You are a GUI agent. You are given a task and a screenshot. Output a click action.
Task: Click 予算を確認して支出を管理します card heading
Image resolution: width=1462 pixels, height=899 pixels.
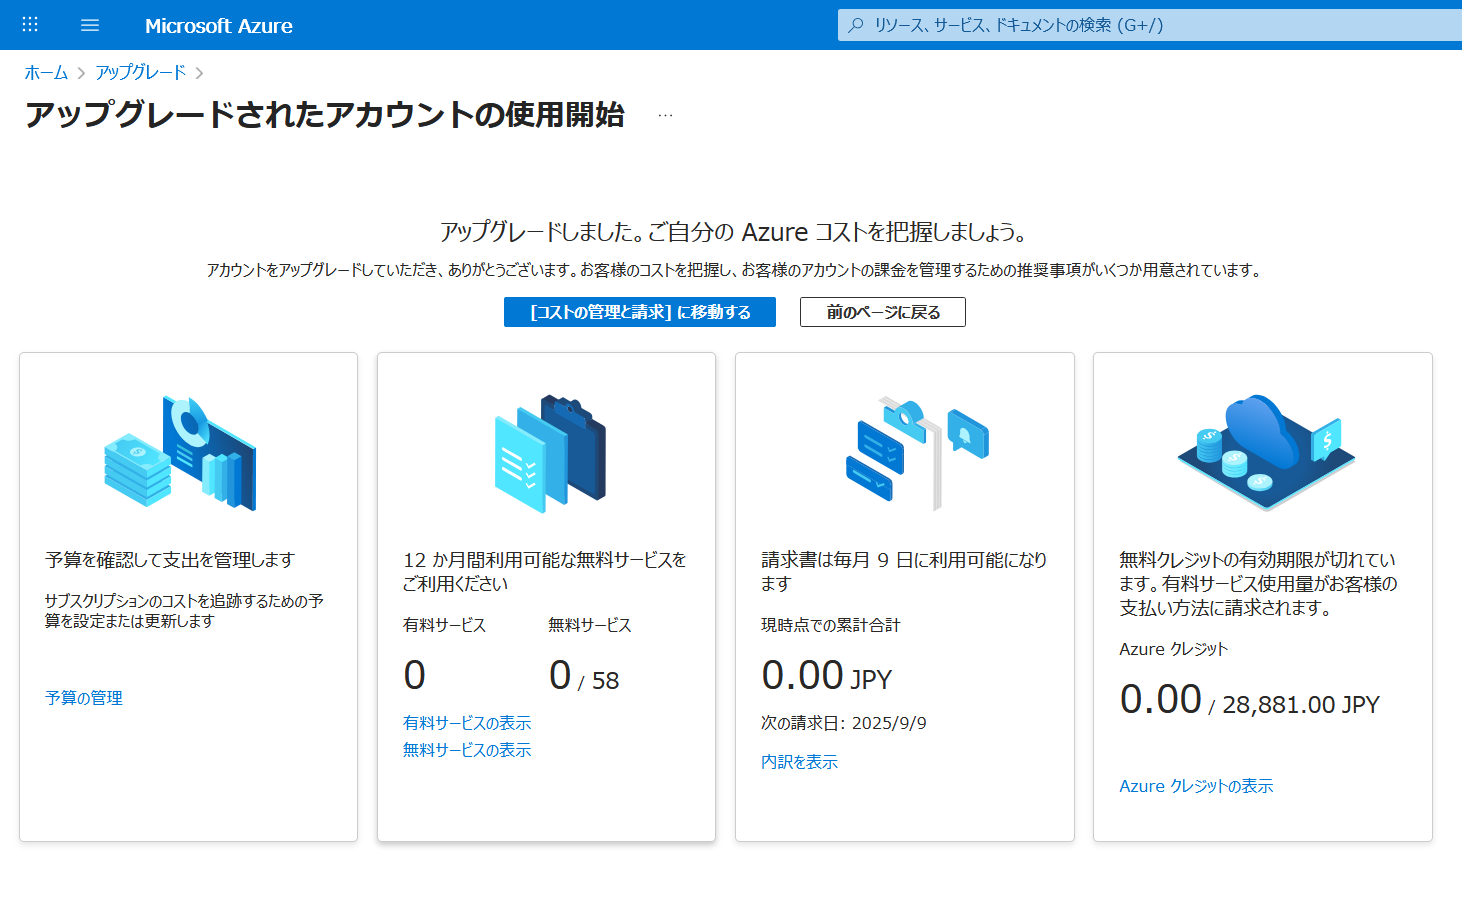(x=170, y=560)
